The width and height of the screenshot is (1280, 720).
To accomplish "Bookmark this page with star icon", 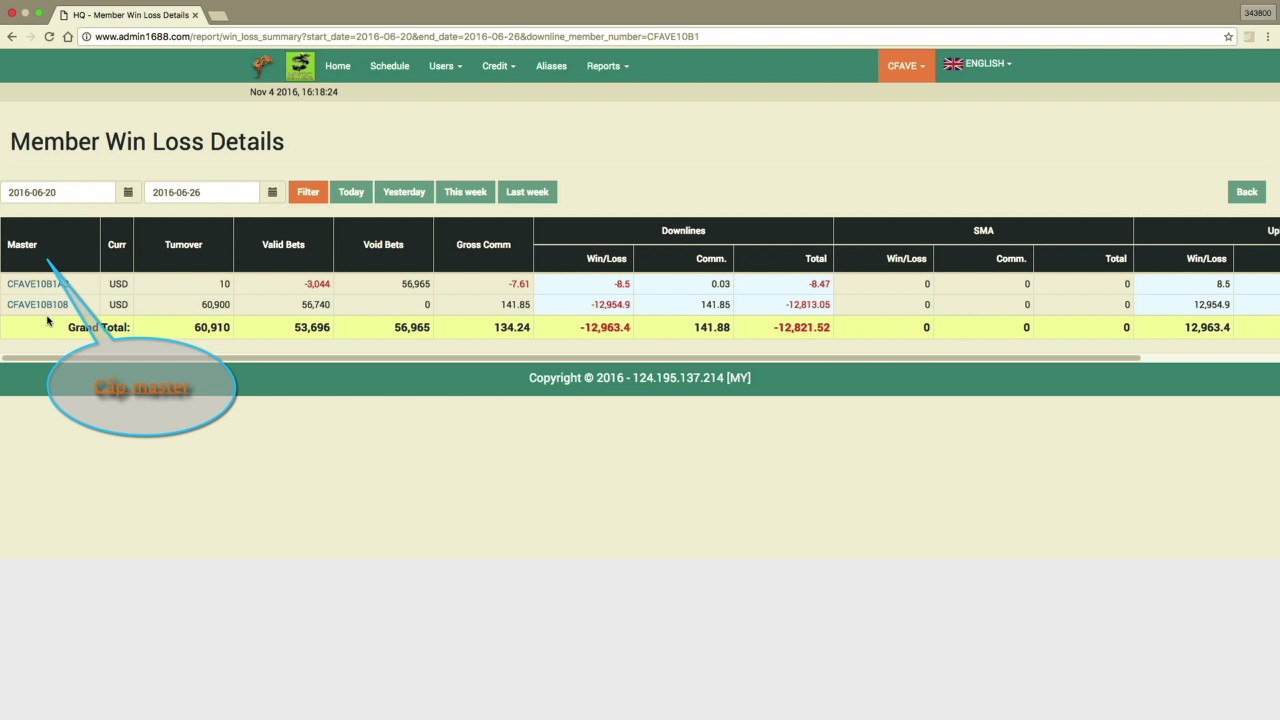I will pyautogui.click(x=1228, y=37).
